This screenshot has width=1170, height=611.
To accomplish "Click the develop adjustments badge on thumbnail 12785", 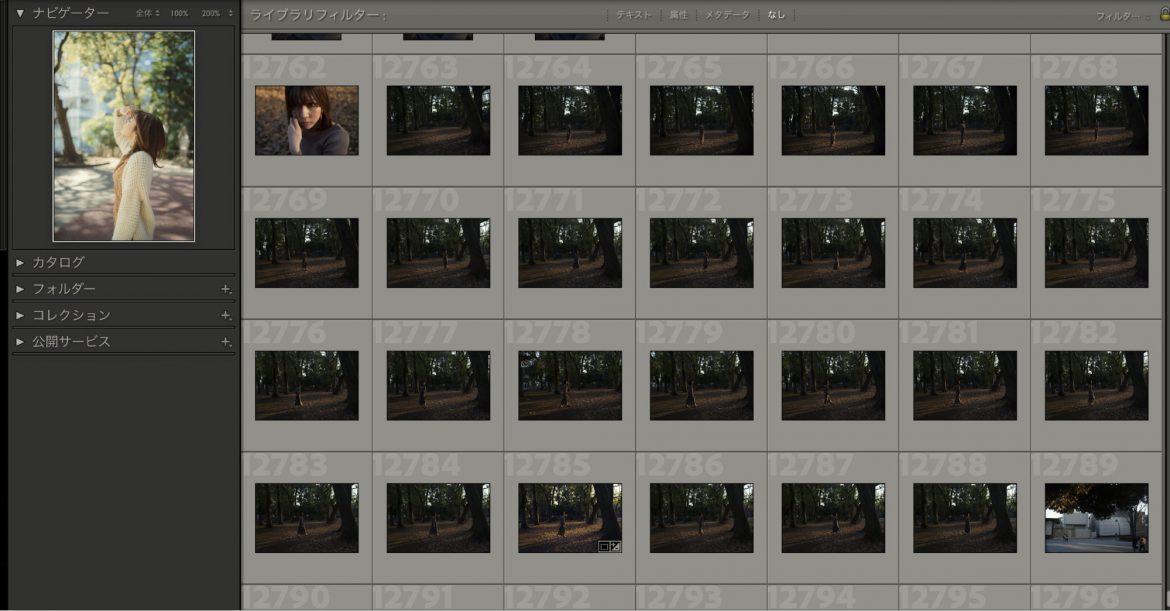I will pos(615,547).
